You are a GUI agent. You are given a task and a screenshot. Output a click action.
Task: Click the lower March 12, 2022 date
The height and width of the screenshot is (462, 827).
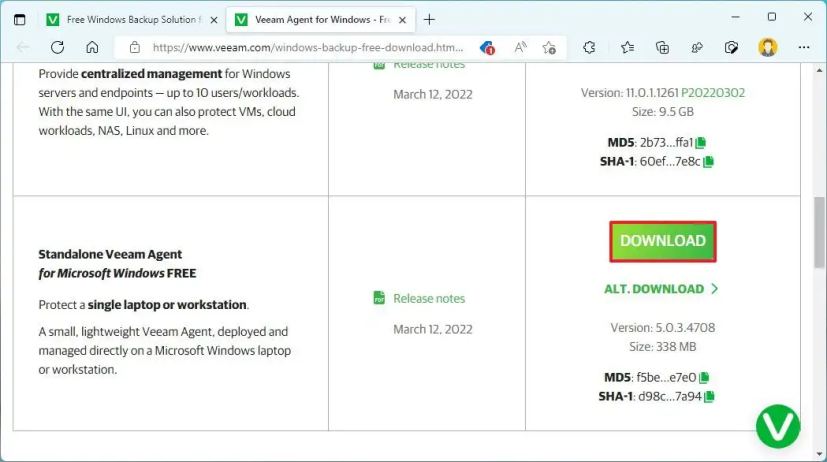pyautogui.click(x=432, y=330)
